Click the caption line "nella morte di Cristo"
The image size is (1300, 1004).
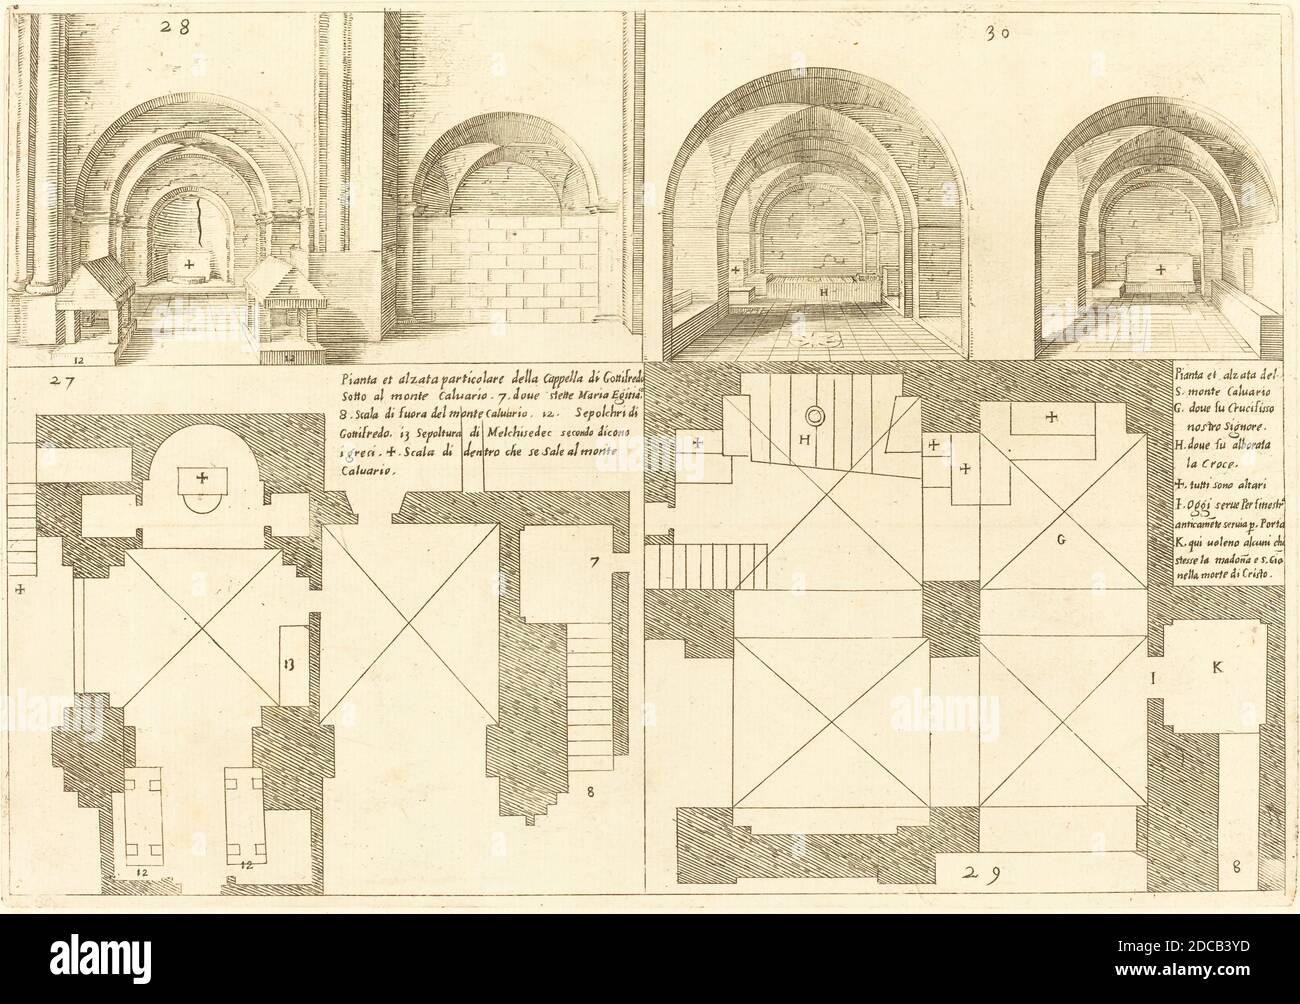[x=1225, y=575]
